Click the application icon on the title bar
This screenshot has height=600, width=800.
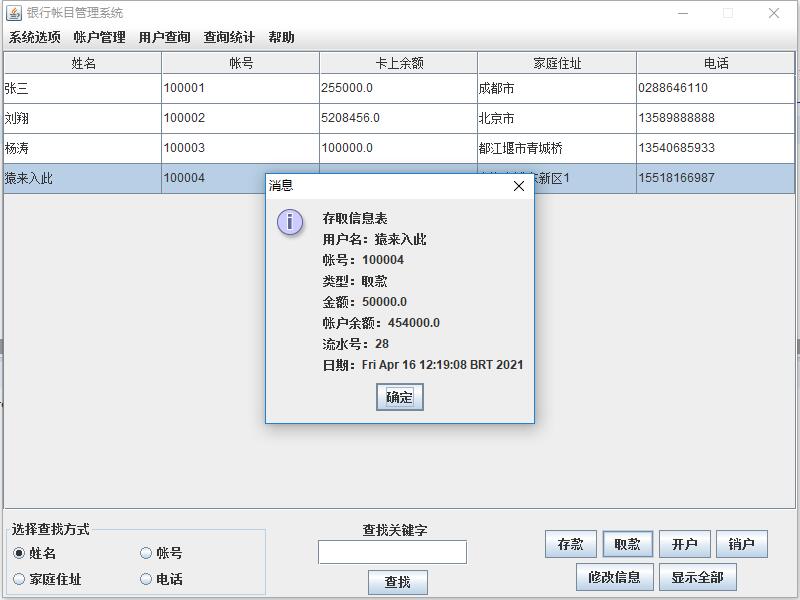16,13
